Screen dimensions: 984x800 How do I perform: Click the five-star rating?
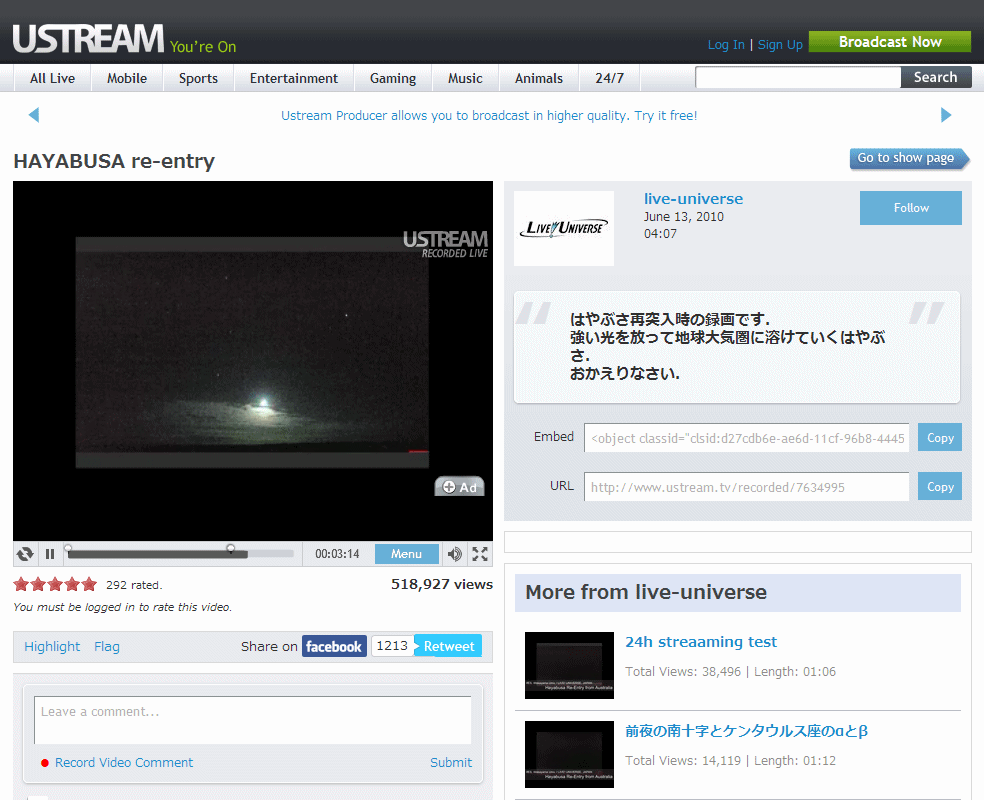pos(55,585)
